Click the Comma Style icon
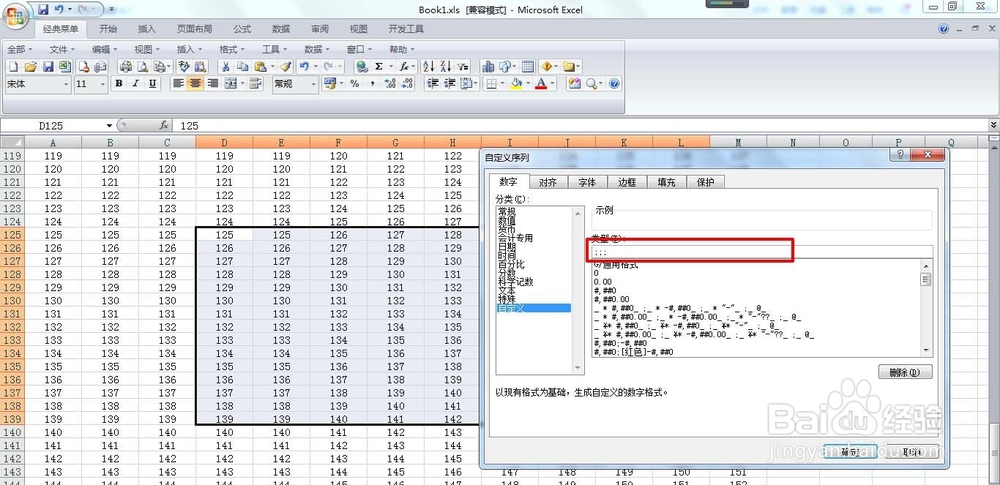This screenshot has width=1000, height=485. pos(372,84)
